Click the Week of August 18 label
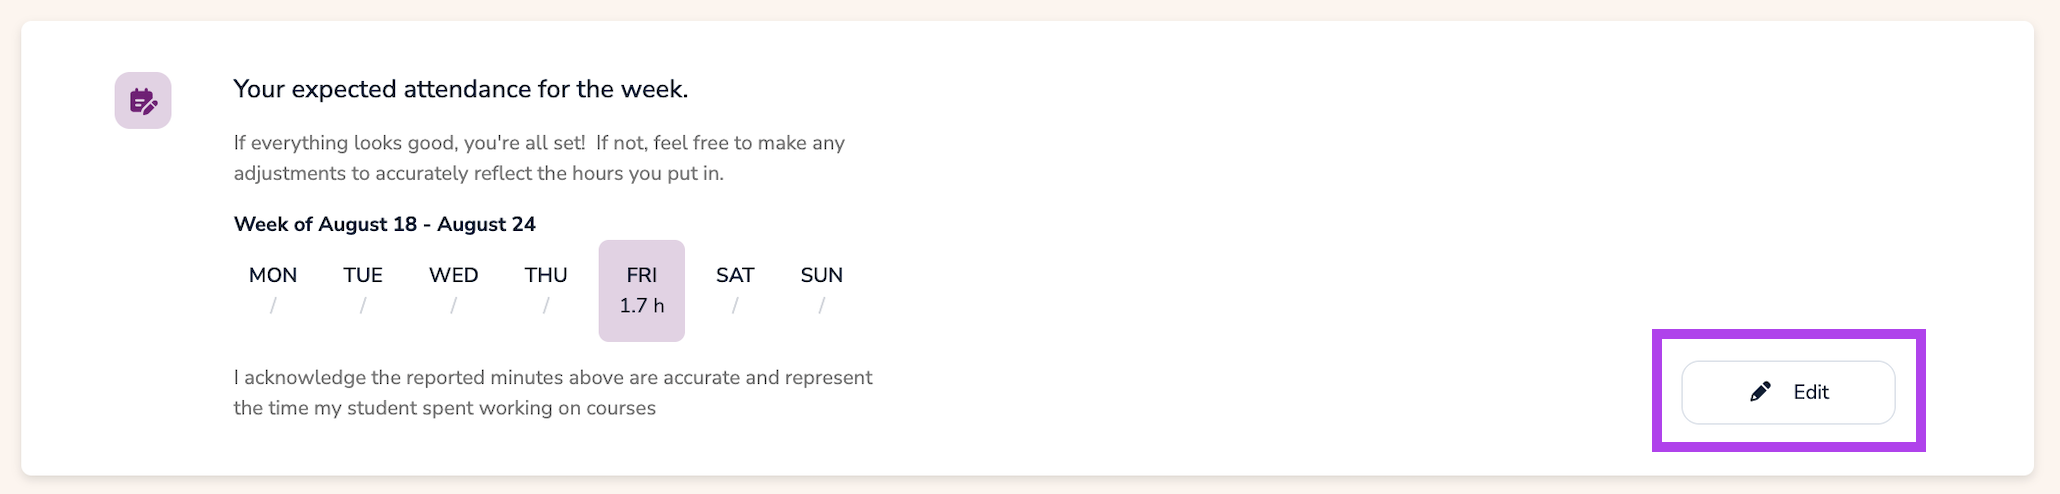 [x=385, y=224]
